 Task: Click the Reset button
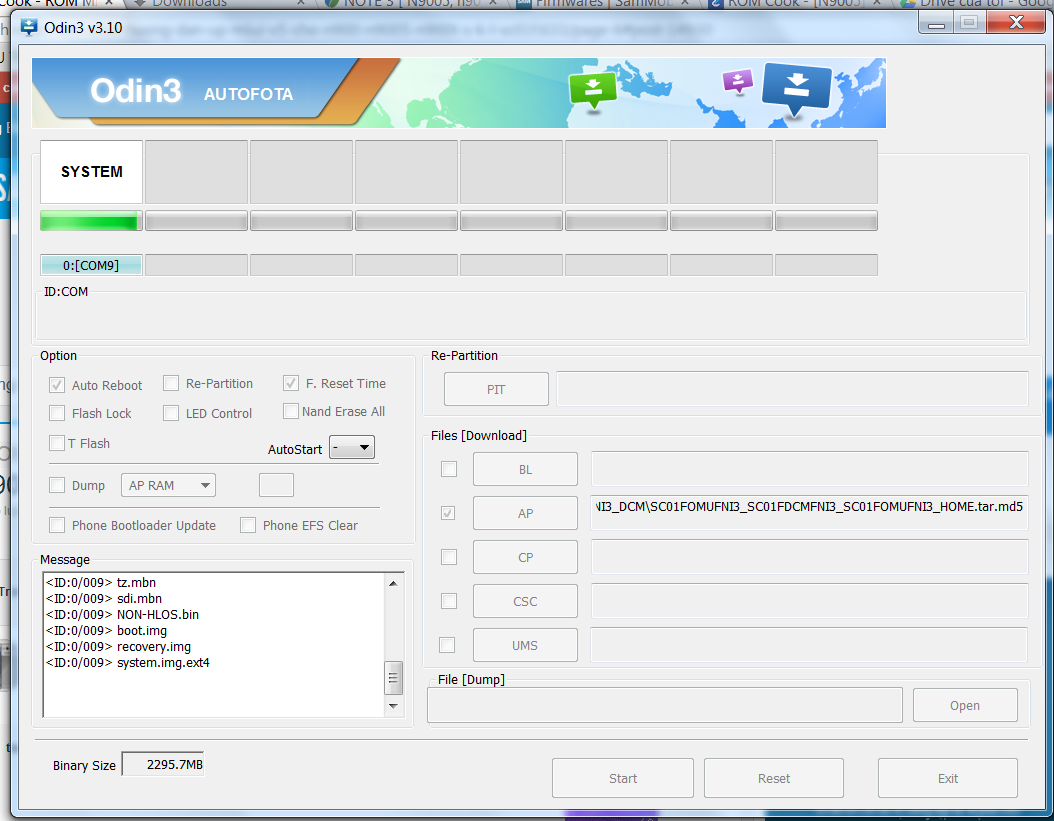[774, 778]
